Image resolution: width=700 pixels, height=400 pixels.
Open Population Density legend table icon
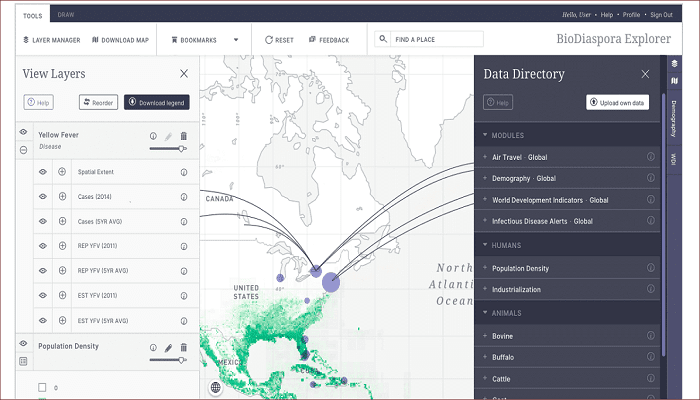click(x=23, y=360)
